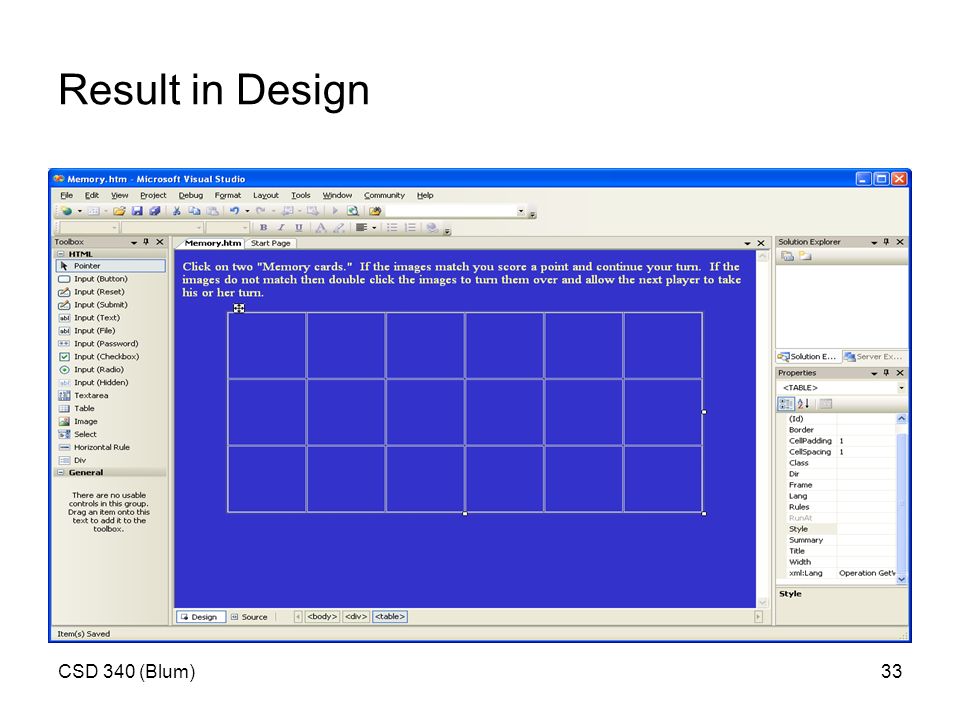960x720 pixels.
Task: Click the first icon in Solution Explorer toolbar
Action: click(x=787, y=257)
